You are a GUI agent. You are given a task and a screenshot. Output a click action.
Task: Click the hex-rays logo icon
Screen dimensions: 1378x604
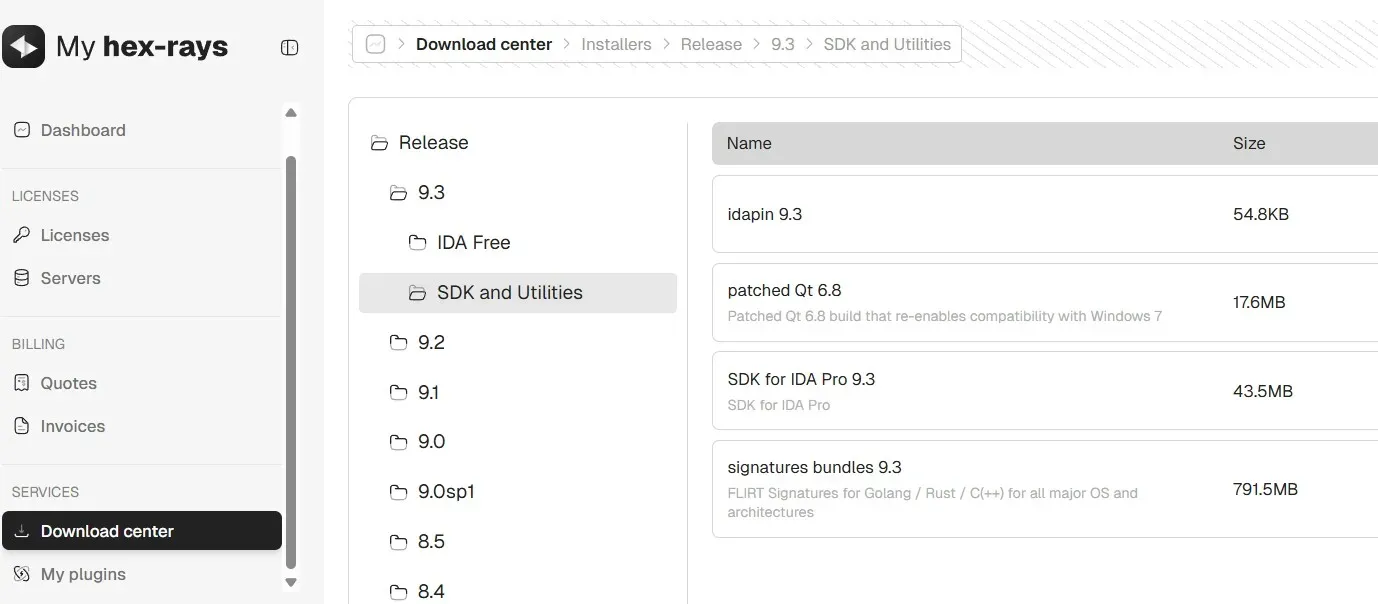(24, 47)
